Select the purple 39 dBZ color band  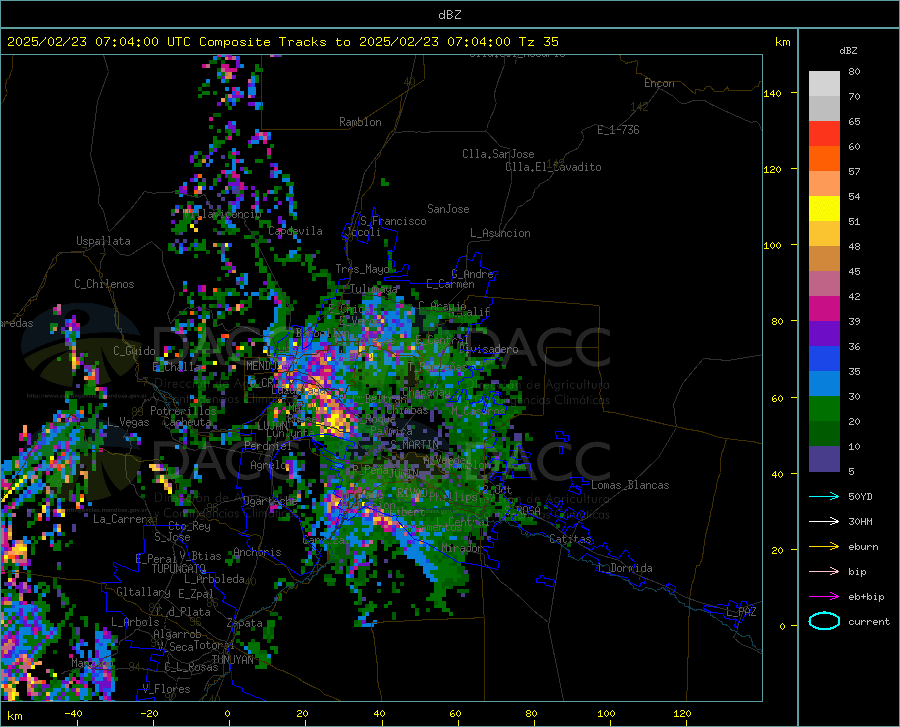[824, 334]
